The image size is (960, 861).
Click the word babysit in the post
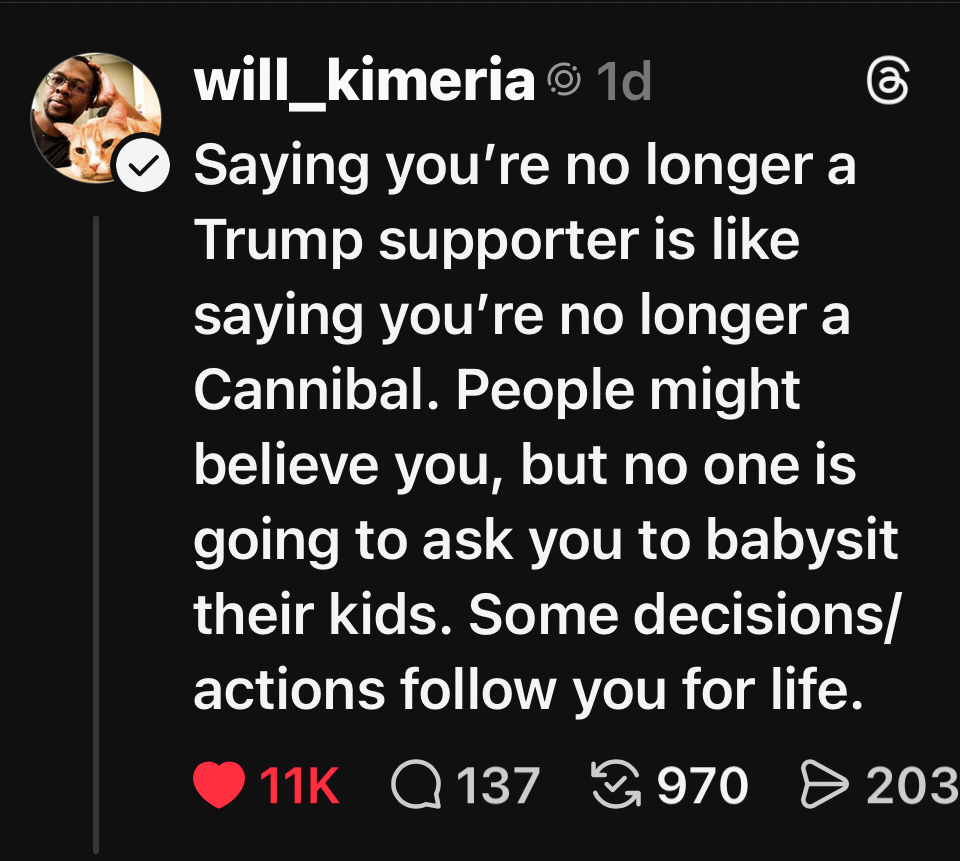pos(803,539)
